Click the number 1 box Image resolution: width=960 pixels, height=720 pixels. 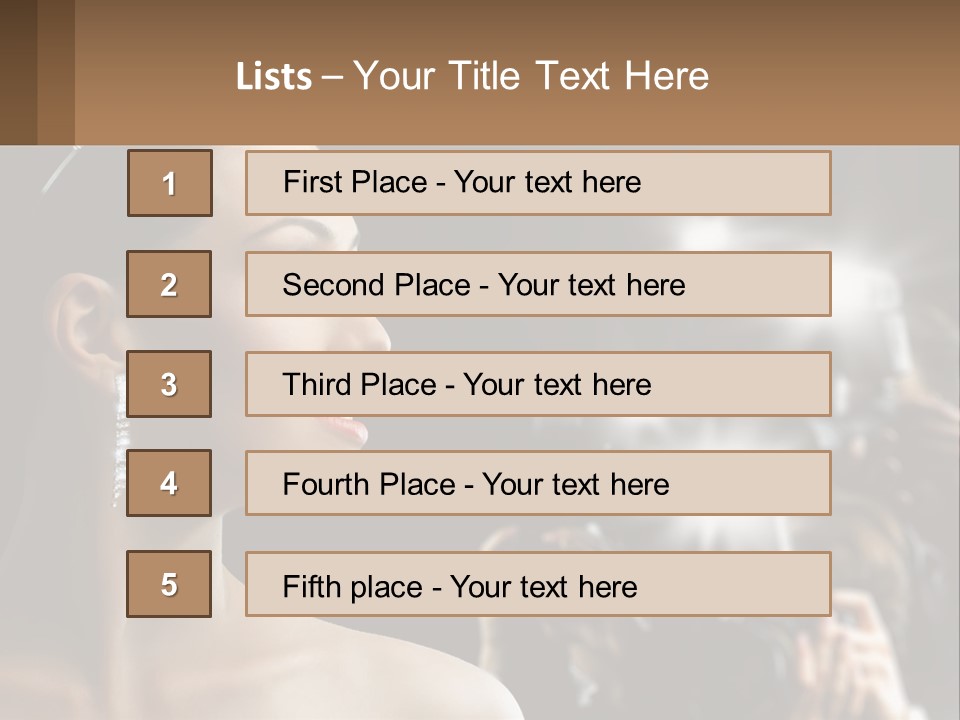(169, 183)
